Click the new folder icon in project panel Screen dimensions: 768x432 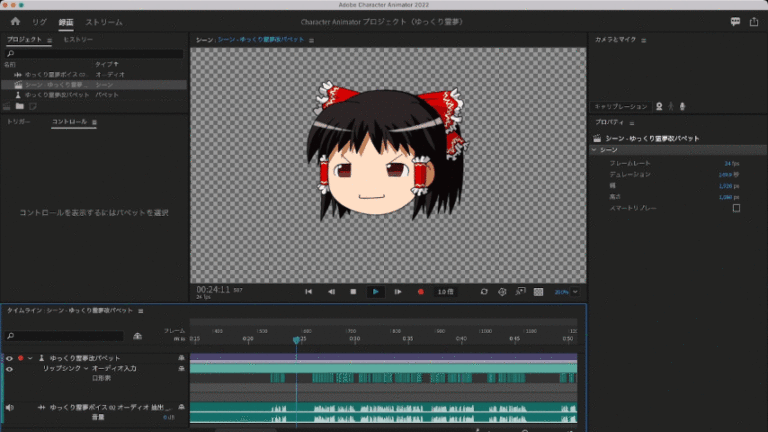click(x=20, y=106)
